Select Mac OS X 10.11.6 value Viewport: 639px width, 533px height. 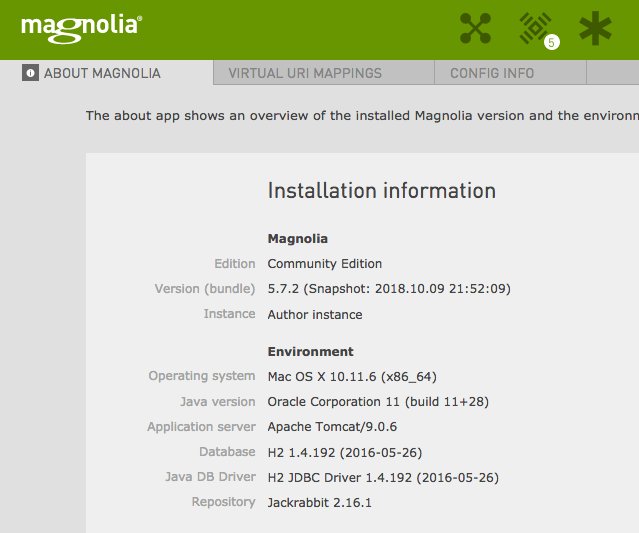(x=352, y=377)
